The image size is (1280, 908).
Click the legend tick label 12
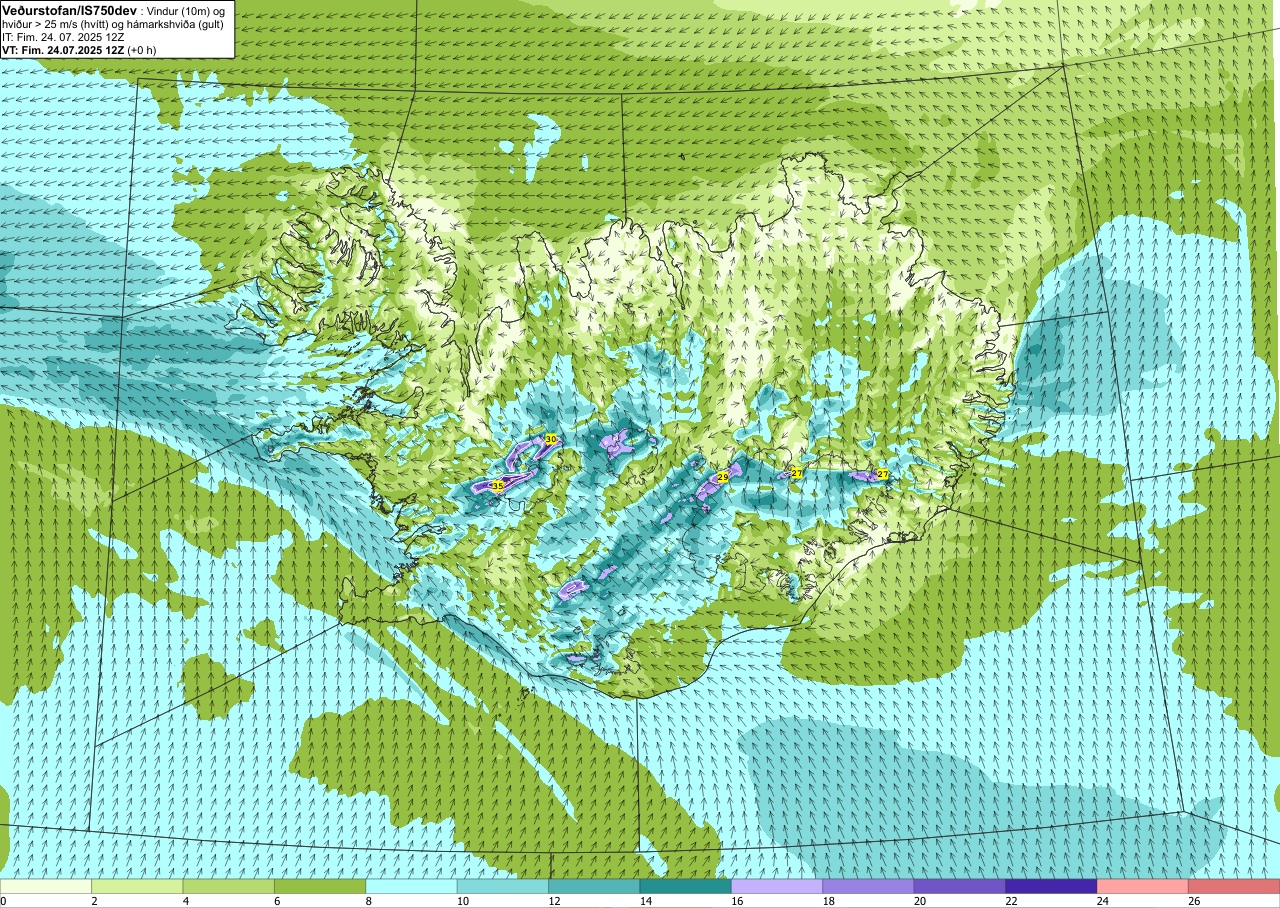pyautogui.click(x=553, y=901)
